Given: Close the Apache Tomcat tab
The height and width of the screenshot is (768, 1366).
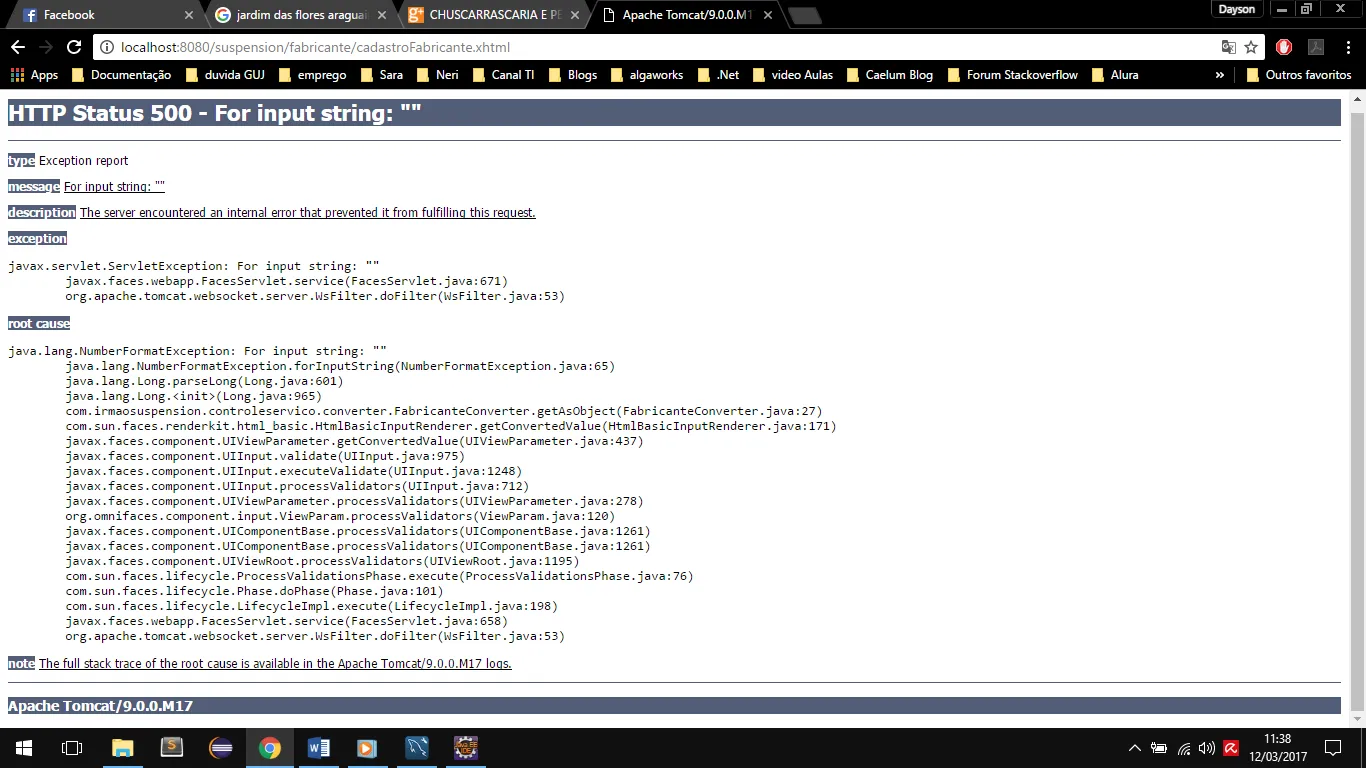Looking at the screenshot, I should (767, 15).
